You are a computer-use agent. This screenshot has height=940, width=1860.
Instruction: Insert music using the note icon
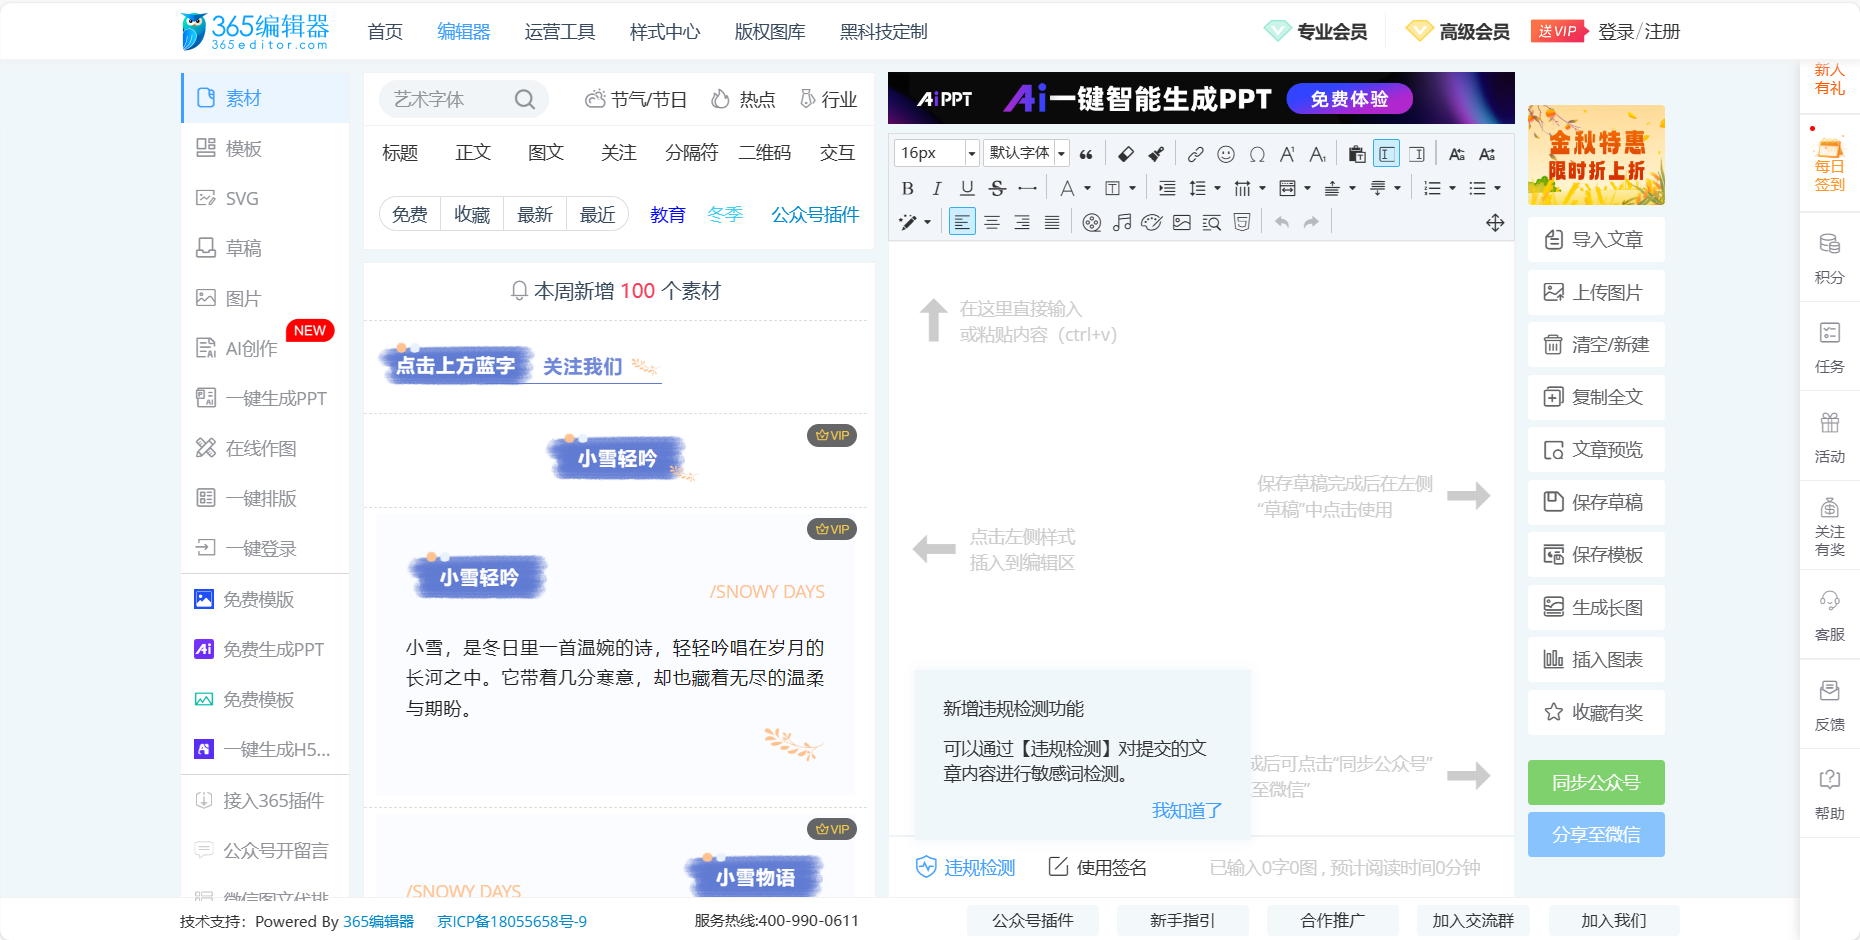(1122, 222)
